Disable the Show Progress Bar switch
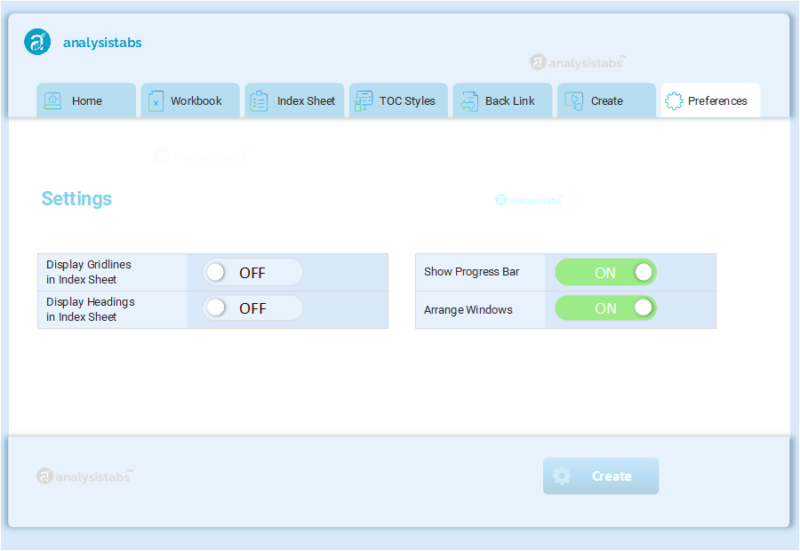 coord(606,272)
